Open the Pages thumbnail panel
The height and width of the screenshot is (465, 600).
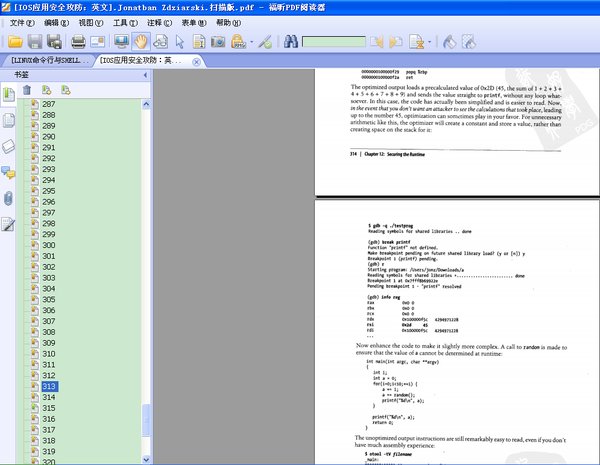(9, 121)
